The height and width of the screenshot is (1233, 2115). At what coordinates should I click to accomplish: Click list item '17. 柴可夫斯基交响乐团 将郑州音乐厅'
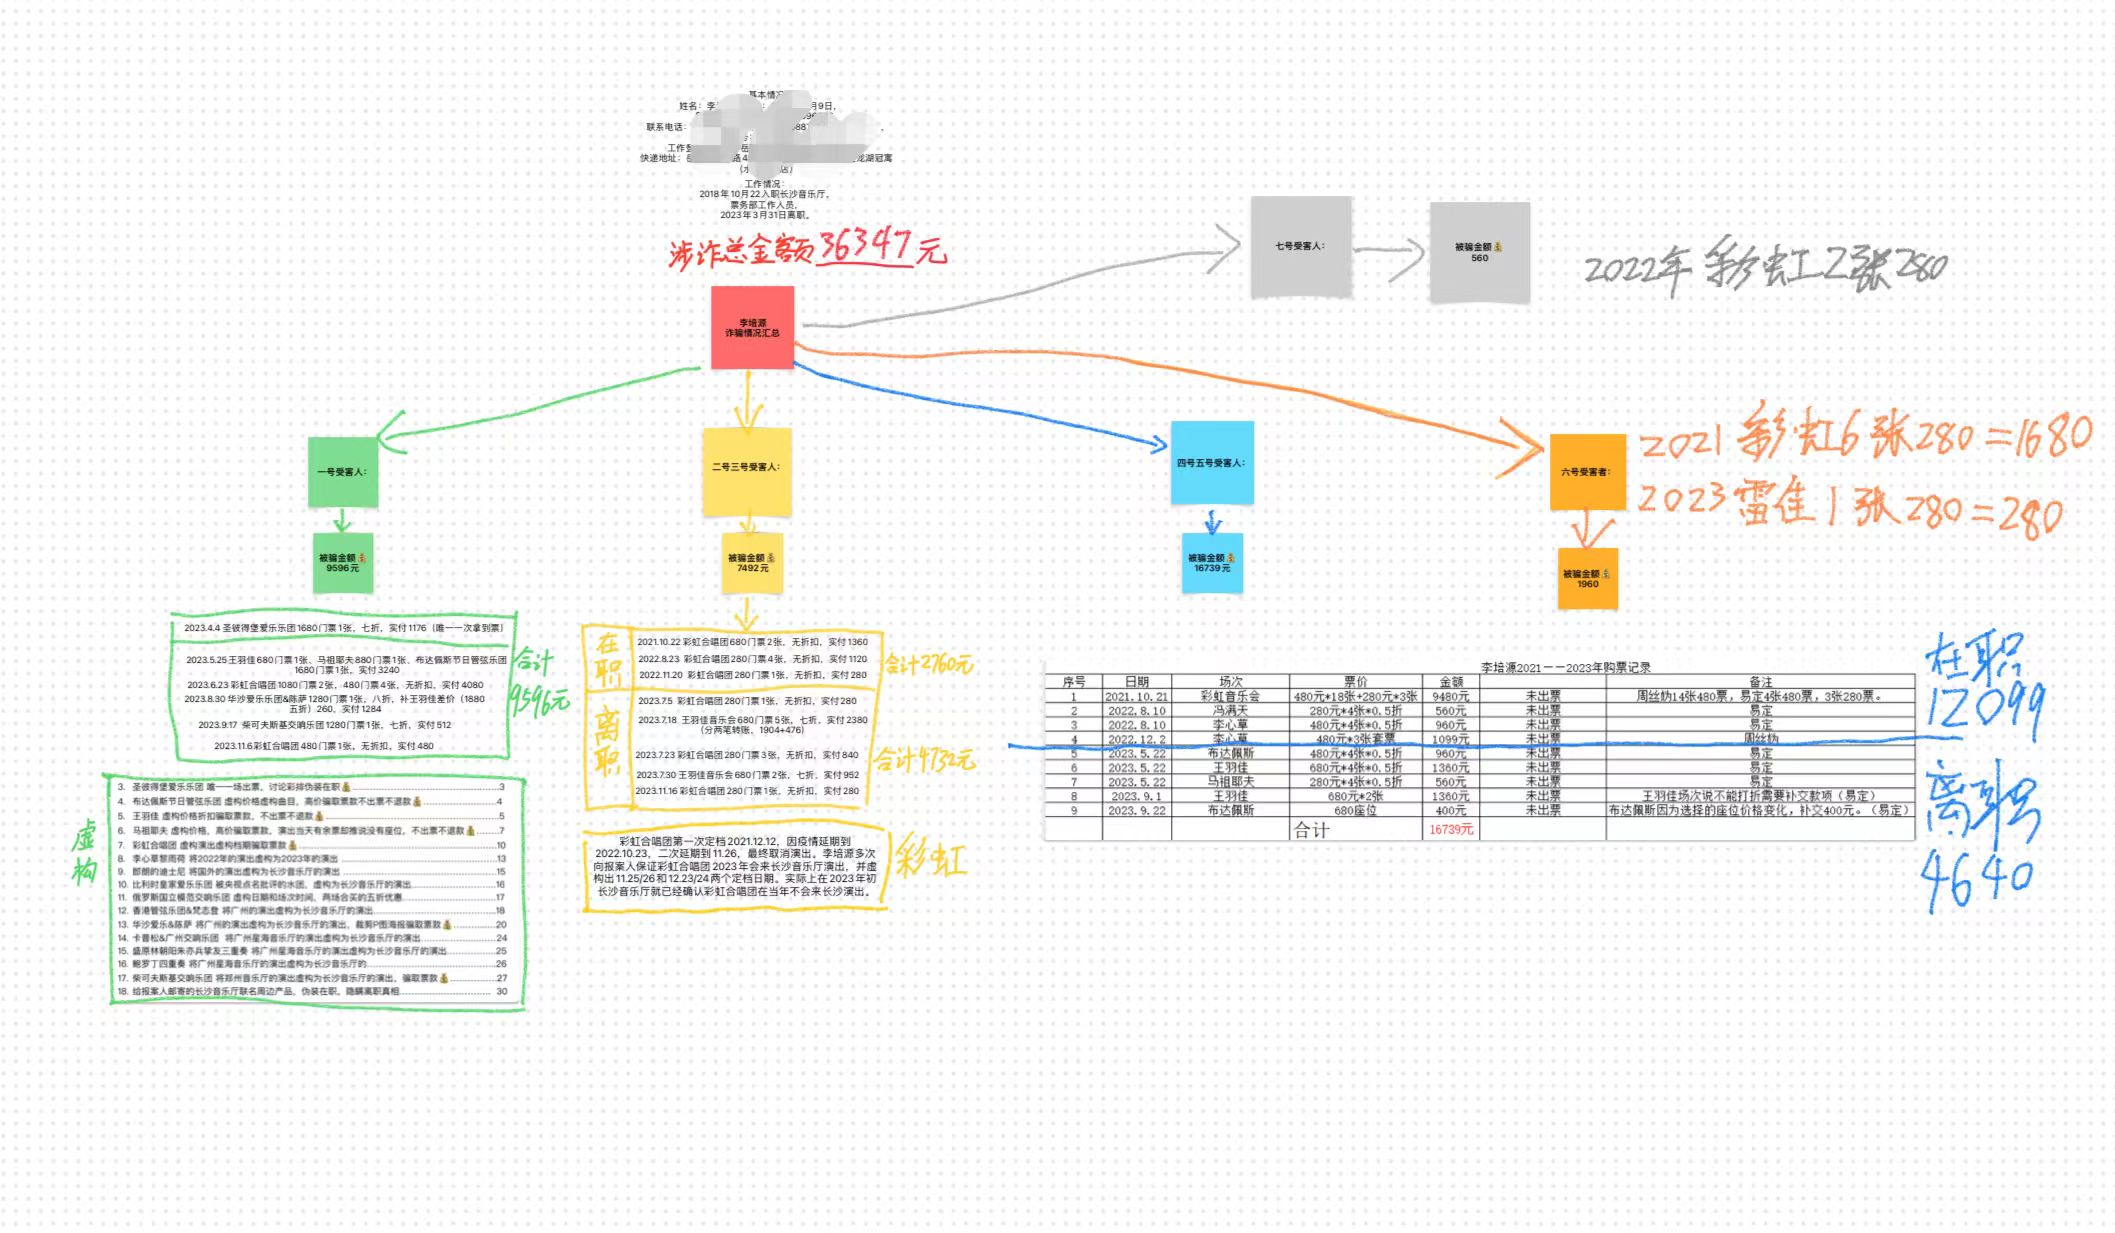point(311,978)
